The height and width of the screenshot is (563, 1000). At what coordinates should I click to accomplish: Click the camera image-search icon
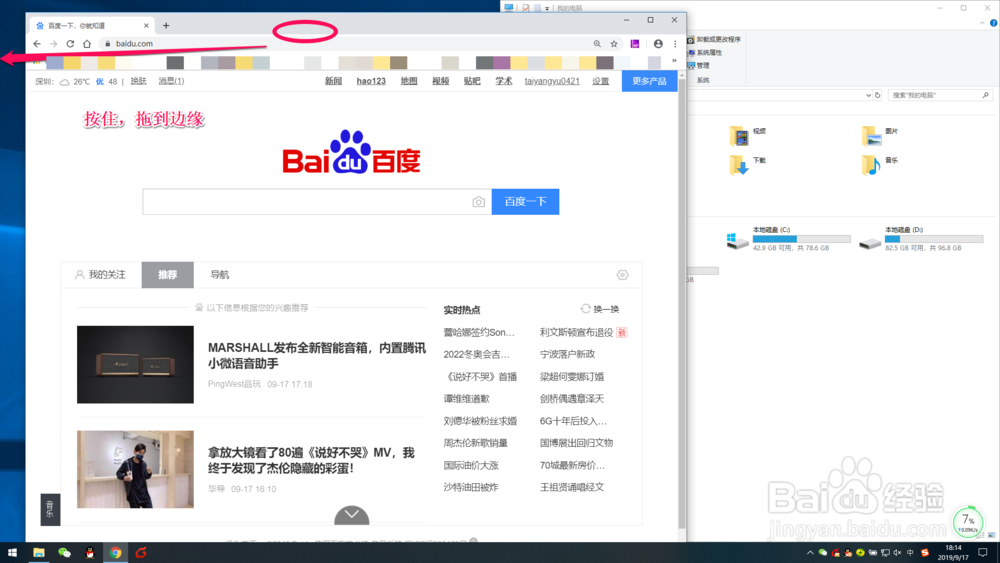[478, 202]
